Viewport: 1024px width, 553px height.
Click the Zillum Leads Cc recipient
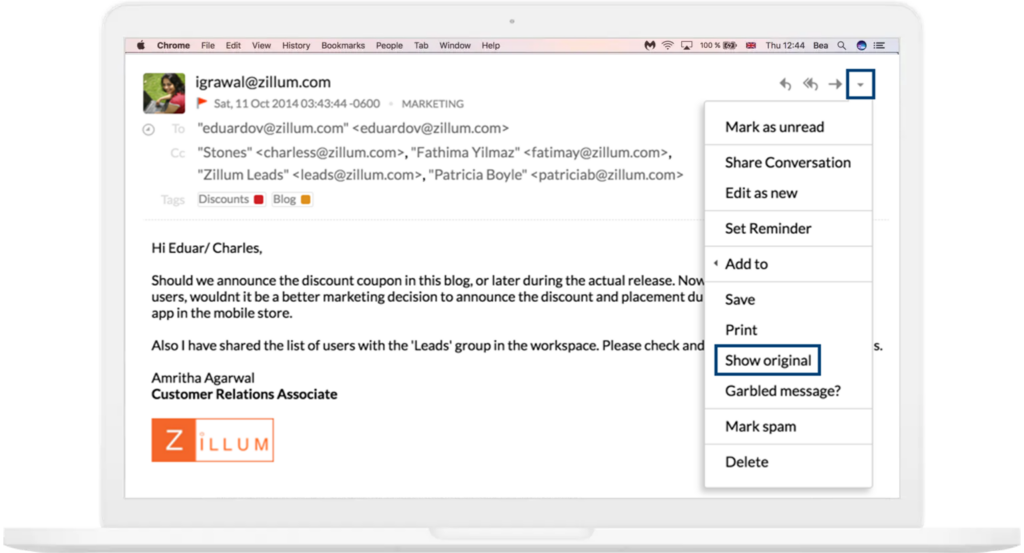310,175
